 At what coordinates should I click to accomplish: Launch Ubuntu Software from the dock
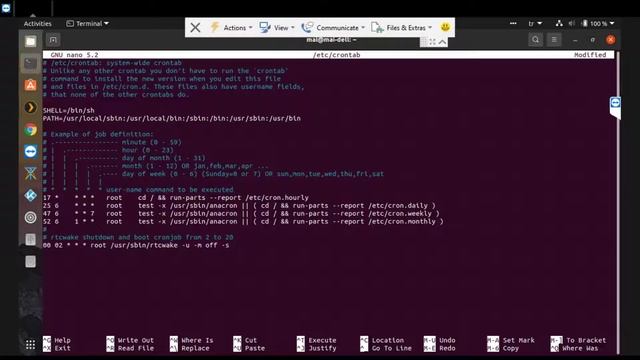click(x=31, y=85)
